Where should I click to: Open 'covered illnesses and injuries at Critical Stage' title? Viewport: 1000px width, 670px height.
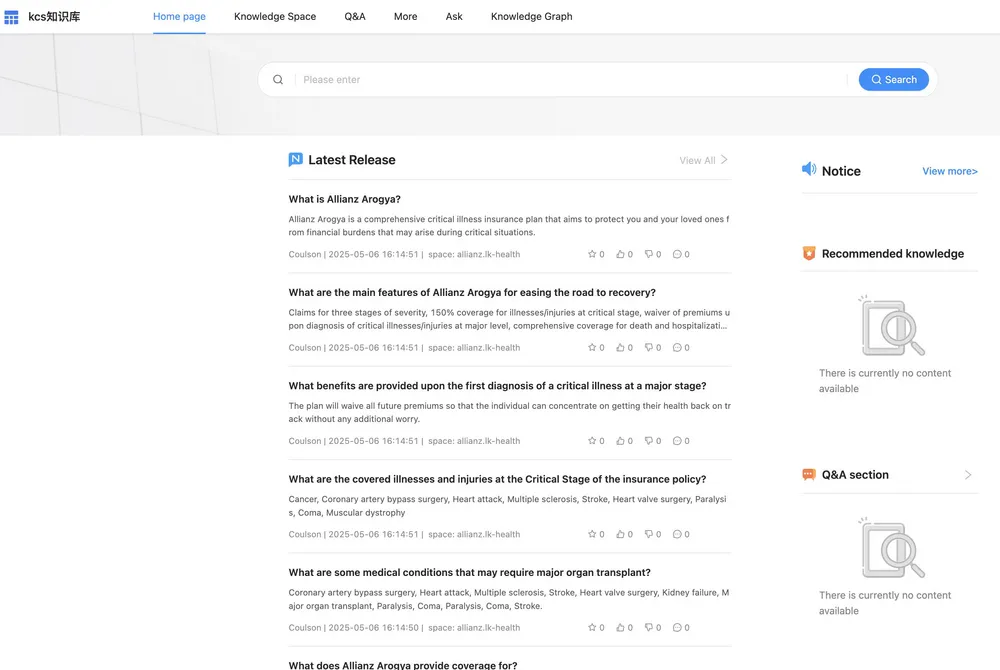point(497,479)
